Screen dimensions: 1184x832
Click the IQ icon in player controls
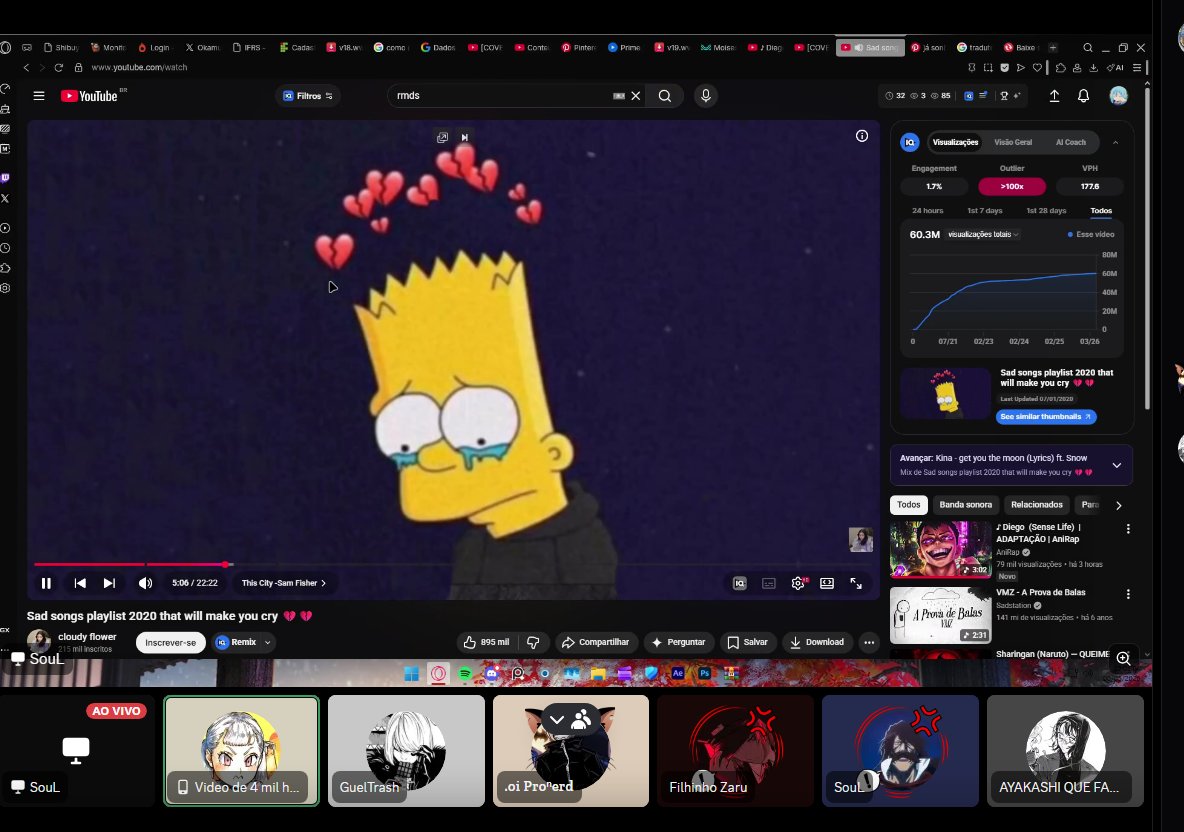[x=740, y=583]
